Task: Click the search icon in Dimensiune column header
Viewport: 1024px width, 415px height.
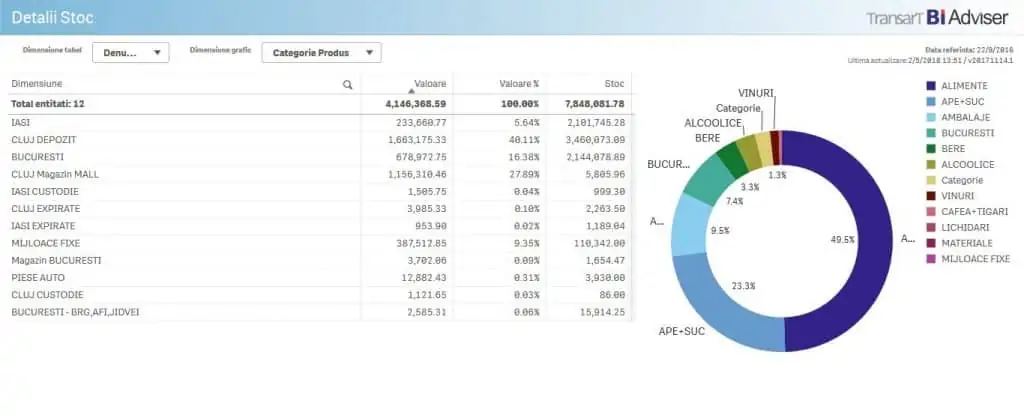Action: (x=348, y=85)
